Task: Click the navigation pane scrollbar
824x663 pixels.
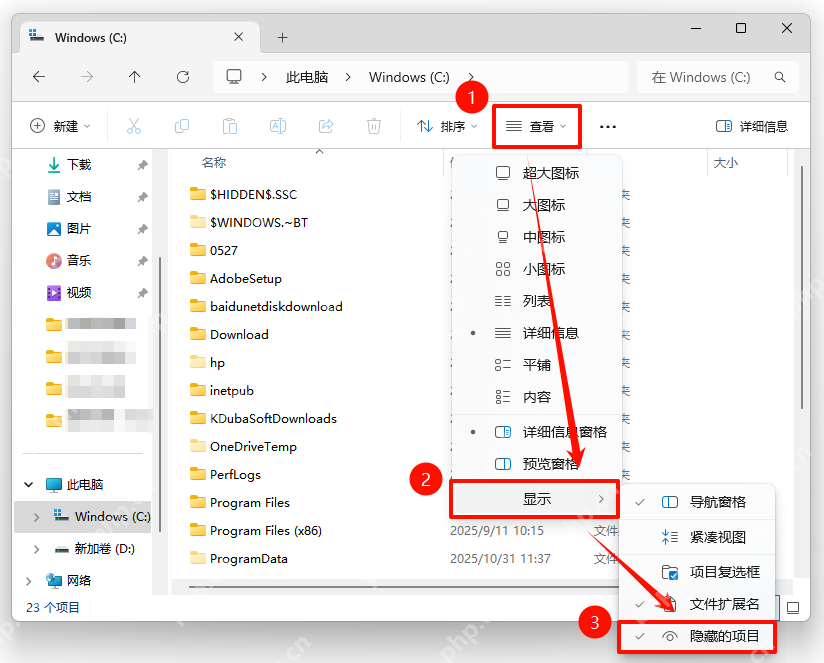Action: coord(159,394)
